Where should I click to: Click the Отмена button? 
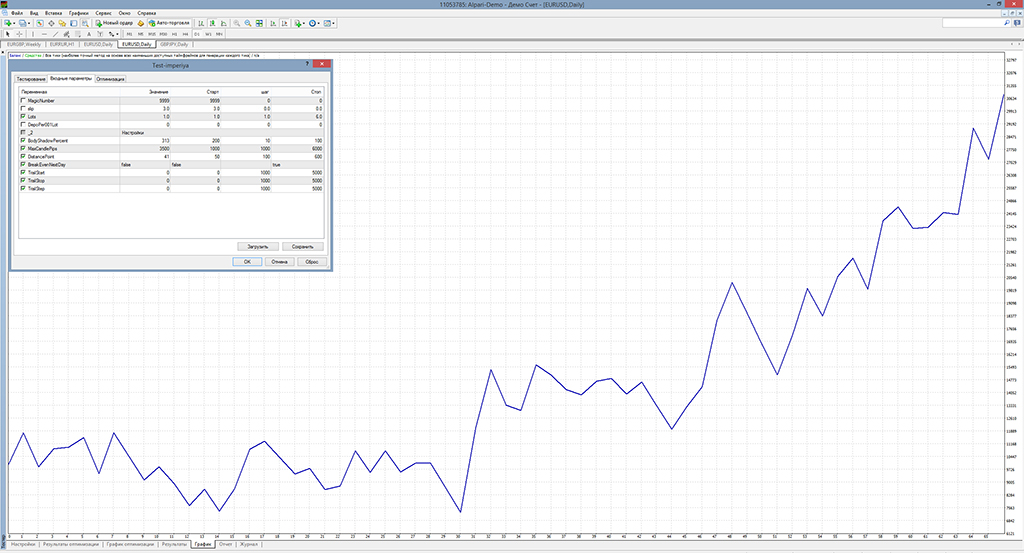pyautogui.click(x=280, y=262)
